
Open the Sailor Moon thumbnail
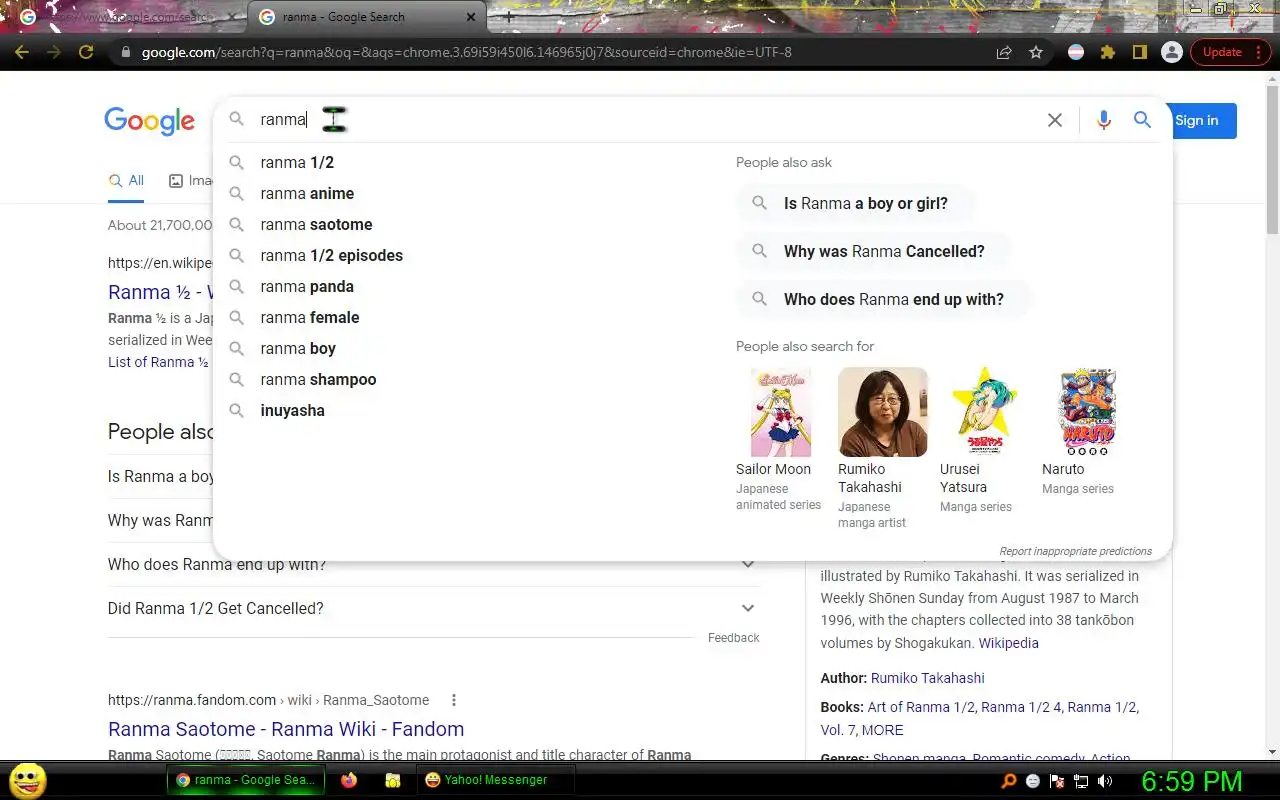pyautogui.click(x=781, y=412)
